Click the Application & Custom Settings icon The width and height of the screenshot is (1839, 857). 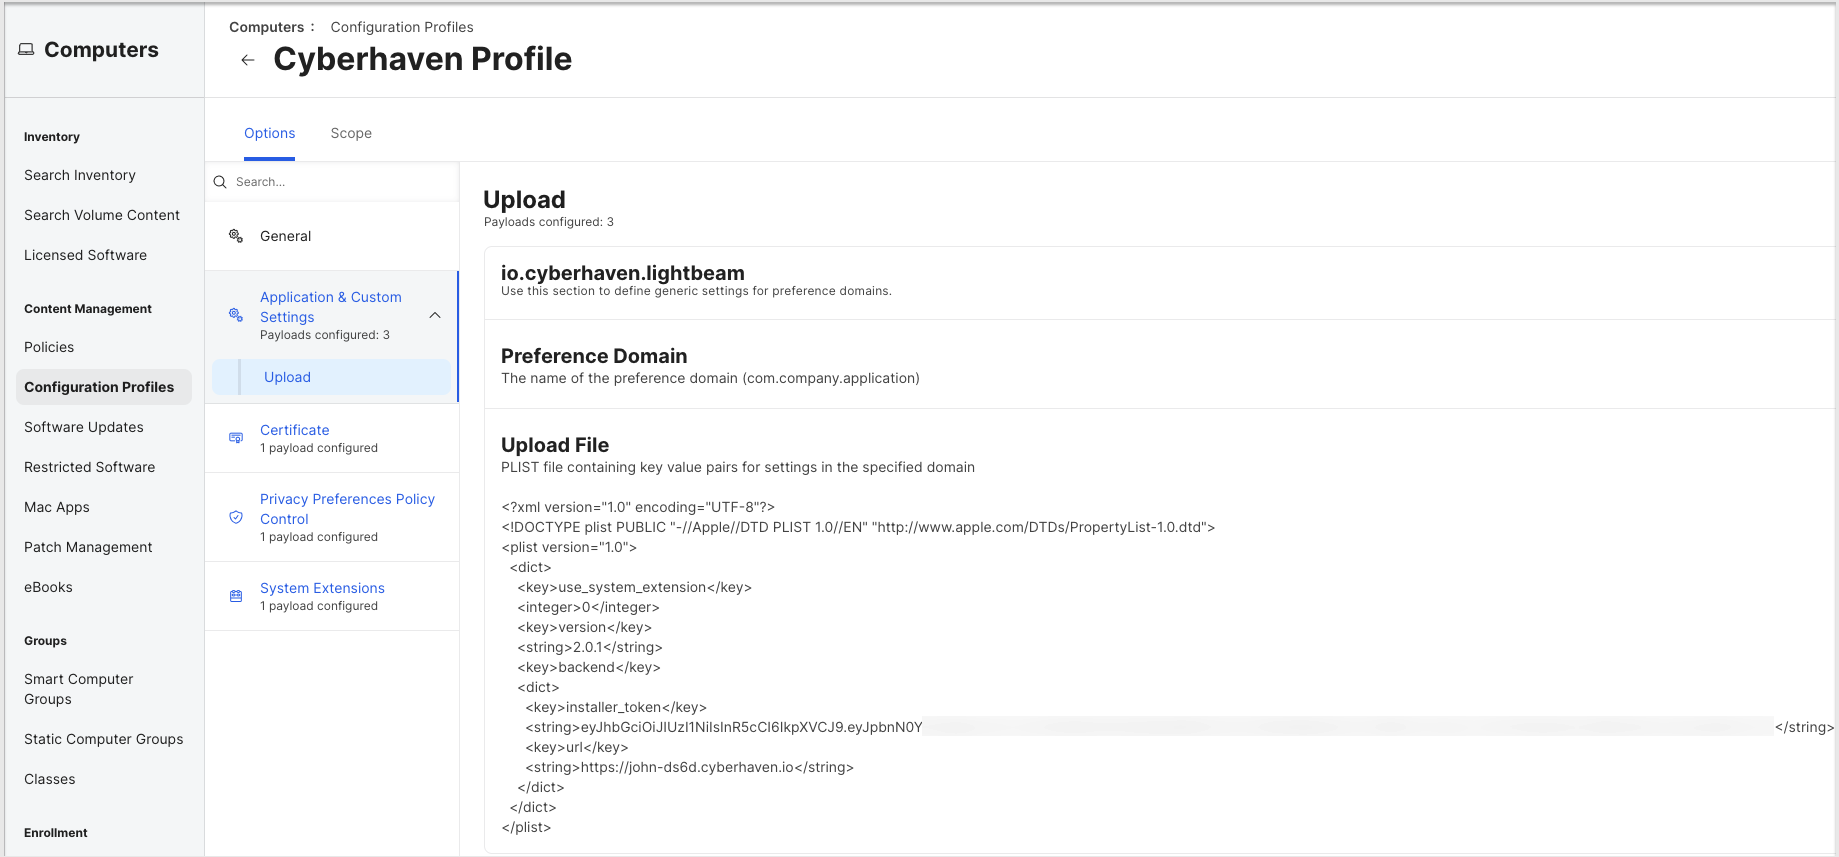(236, 315)
